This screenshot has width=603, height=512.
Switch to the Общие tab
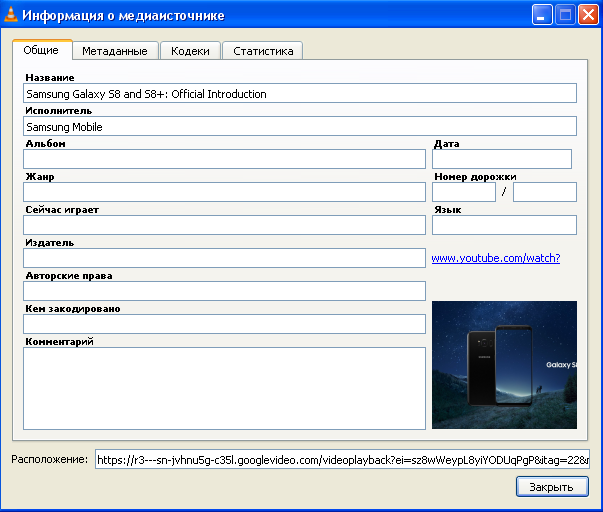pos(42,50)
